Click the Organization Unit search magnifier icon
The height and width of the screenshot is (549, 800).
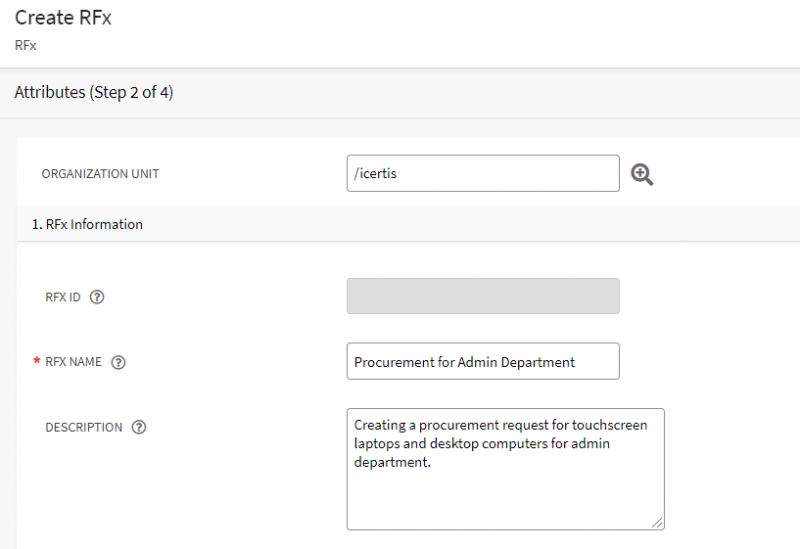pyautogui.click(x=642, y=174)
